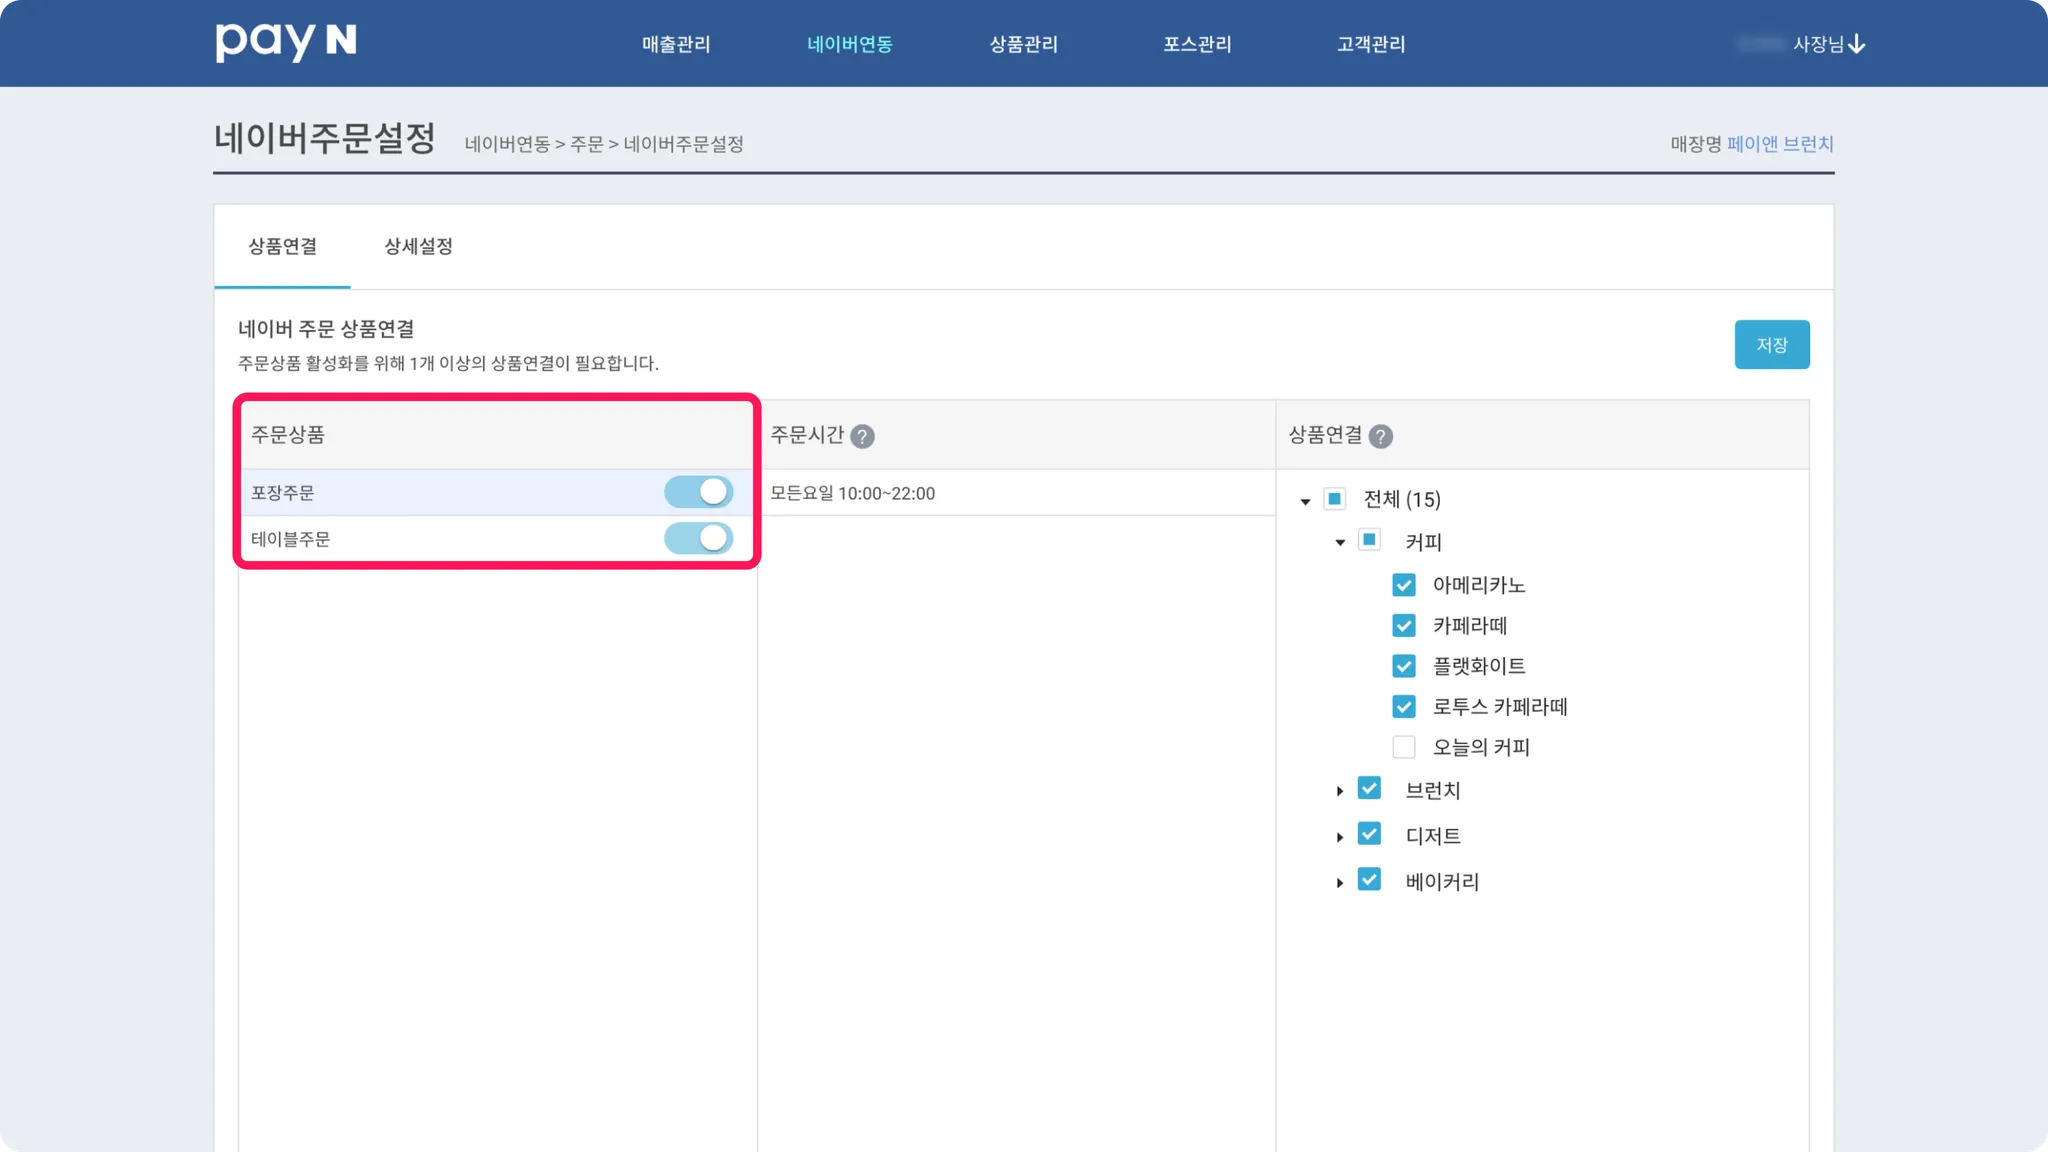The image size is (2048, 1152).
Task: Open the 매출관리 menu
Action: [676, 44]
